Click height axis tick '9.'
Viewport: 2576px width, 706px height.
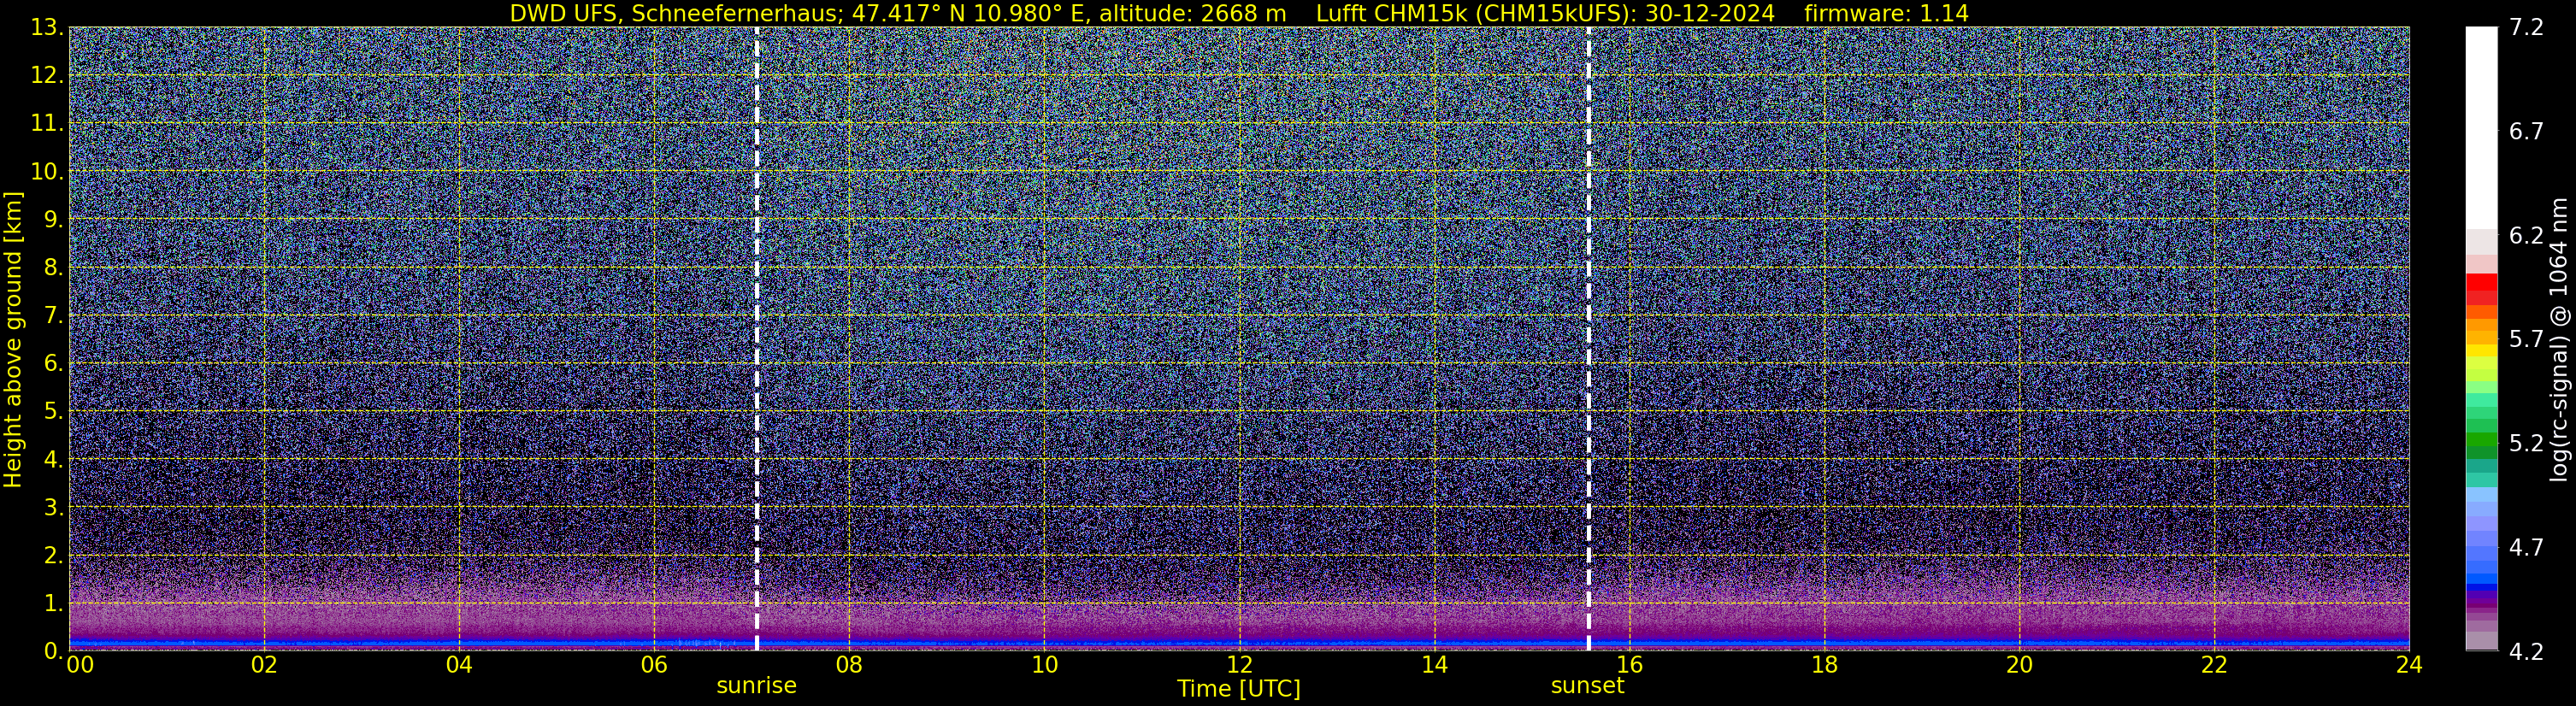[54, 220]
